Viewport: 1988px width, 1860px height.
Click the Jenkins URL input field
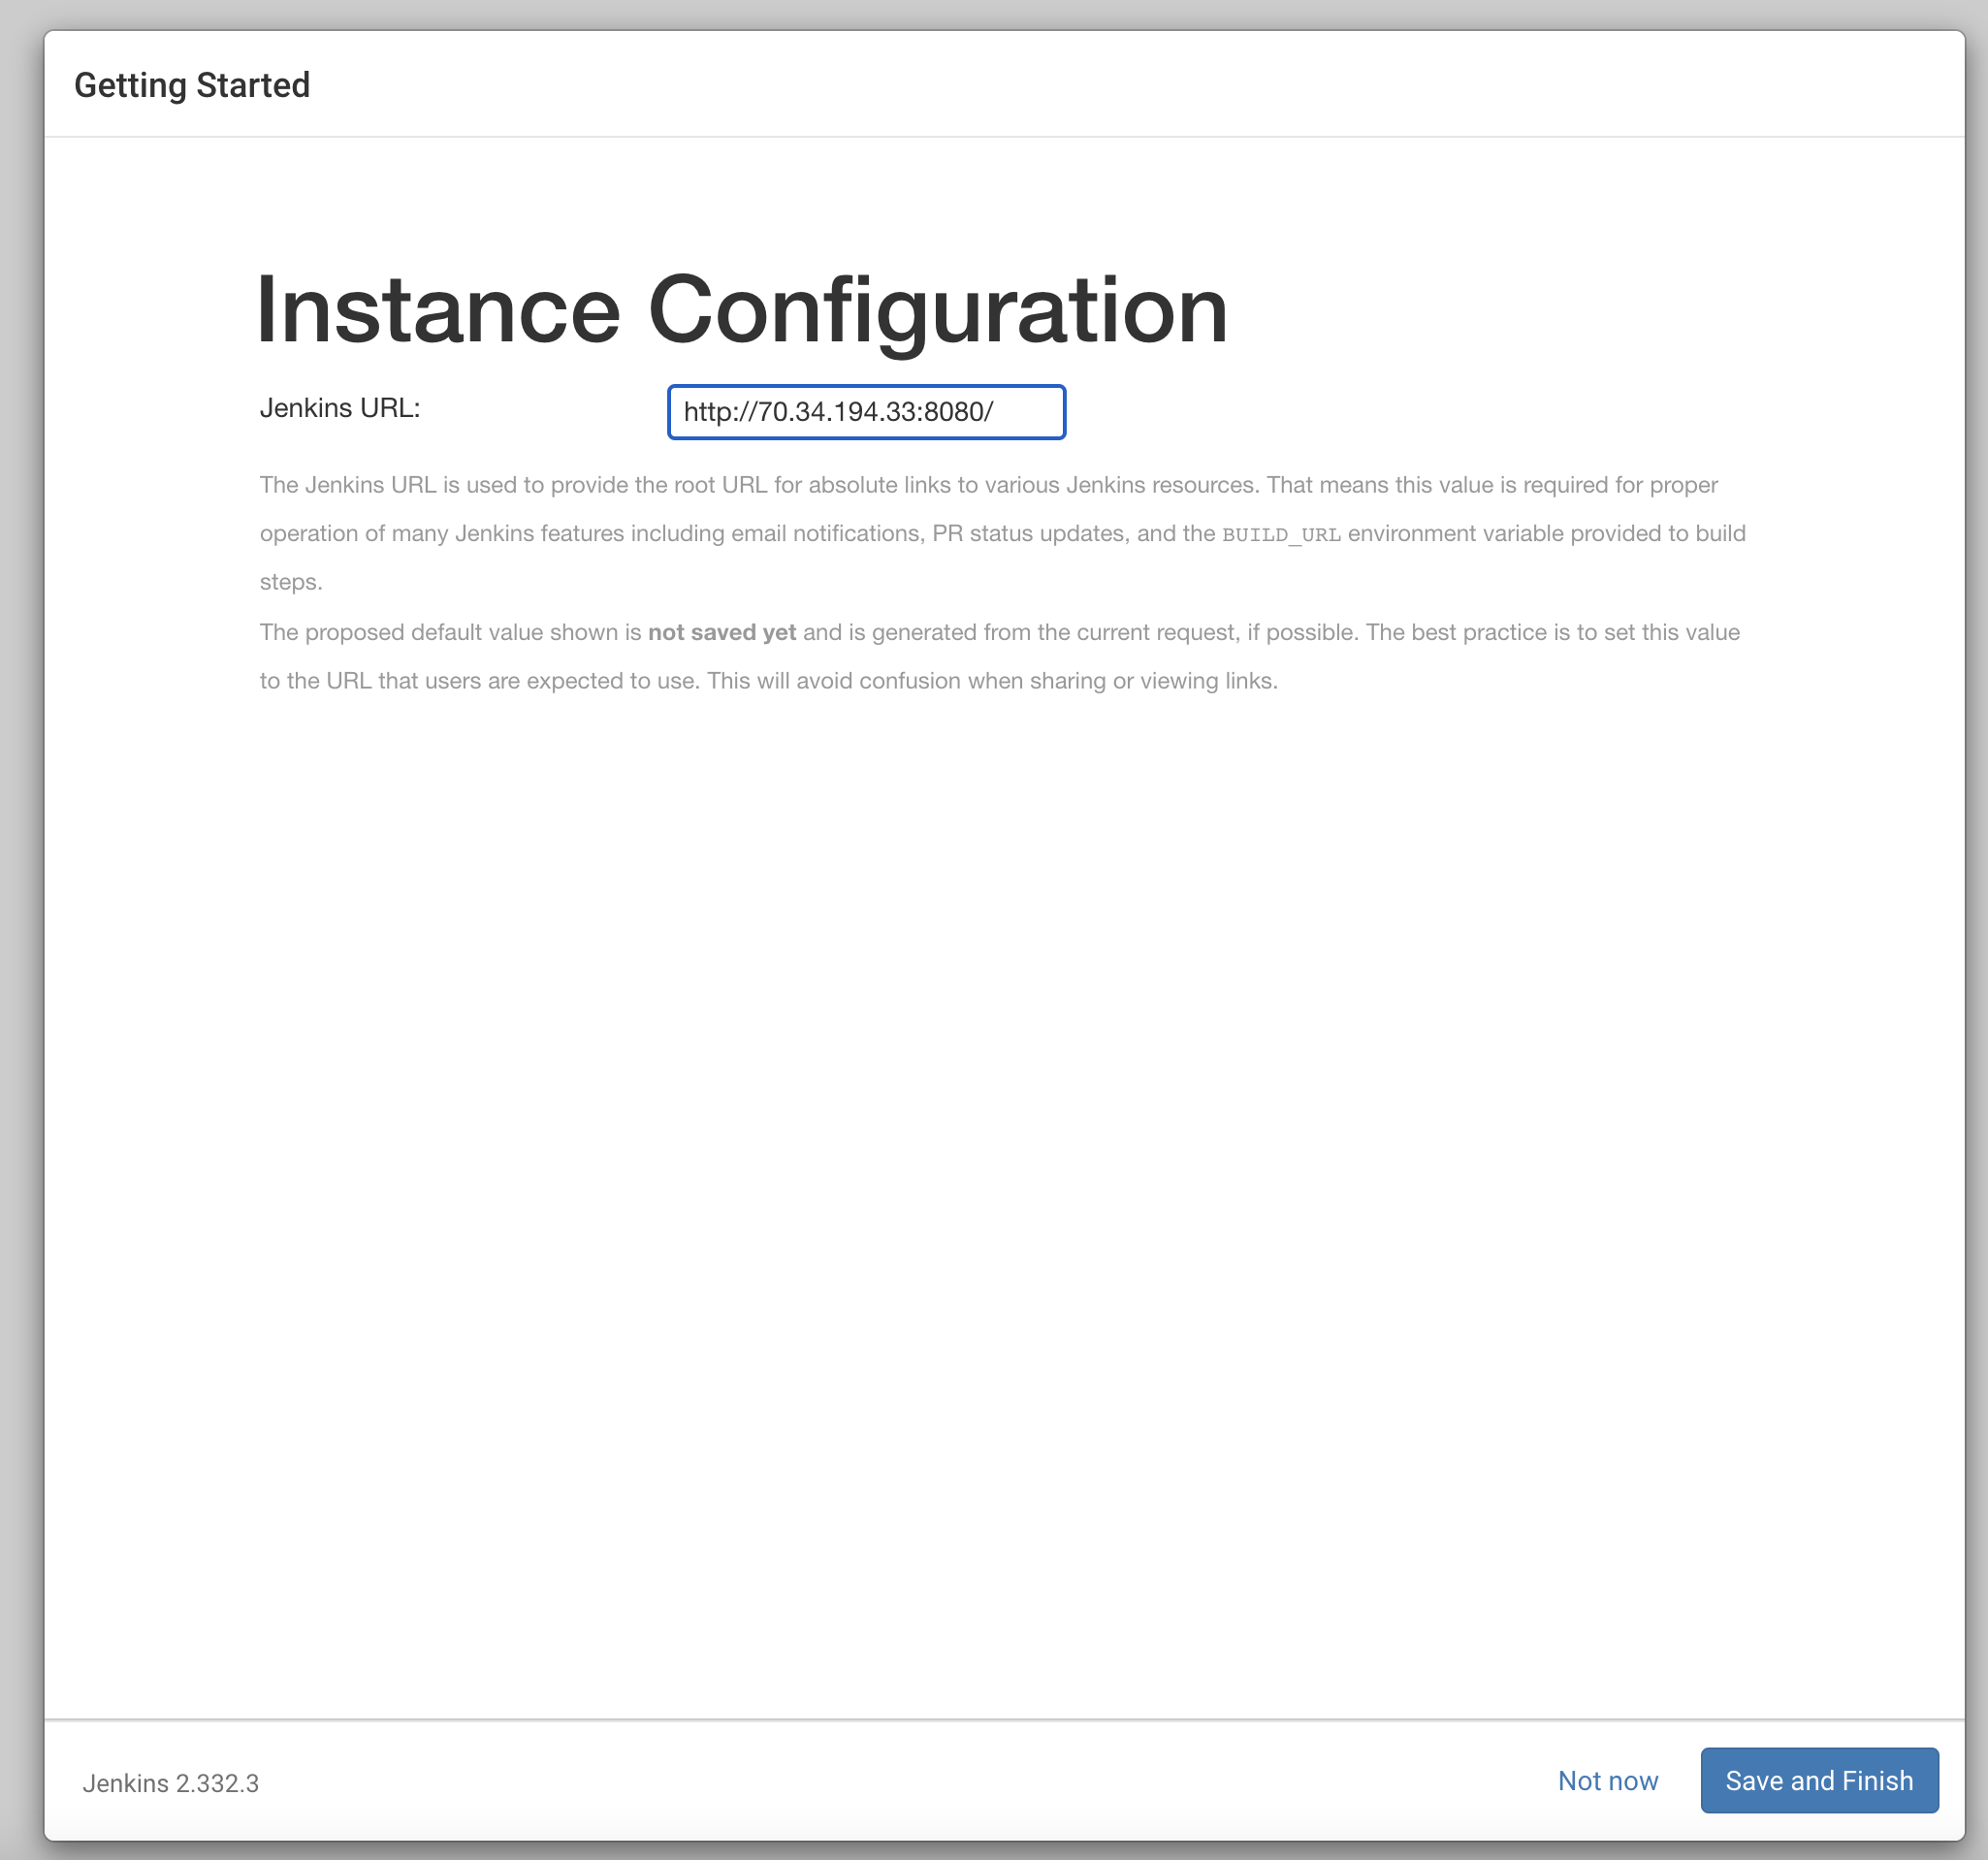pyautogui.click(x=866, y=412)
